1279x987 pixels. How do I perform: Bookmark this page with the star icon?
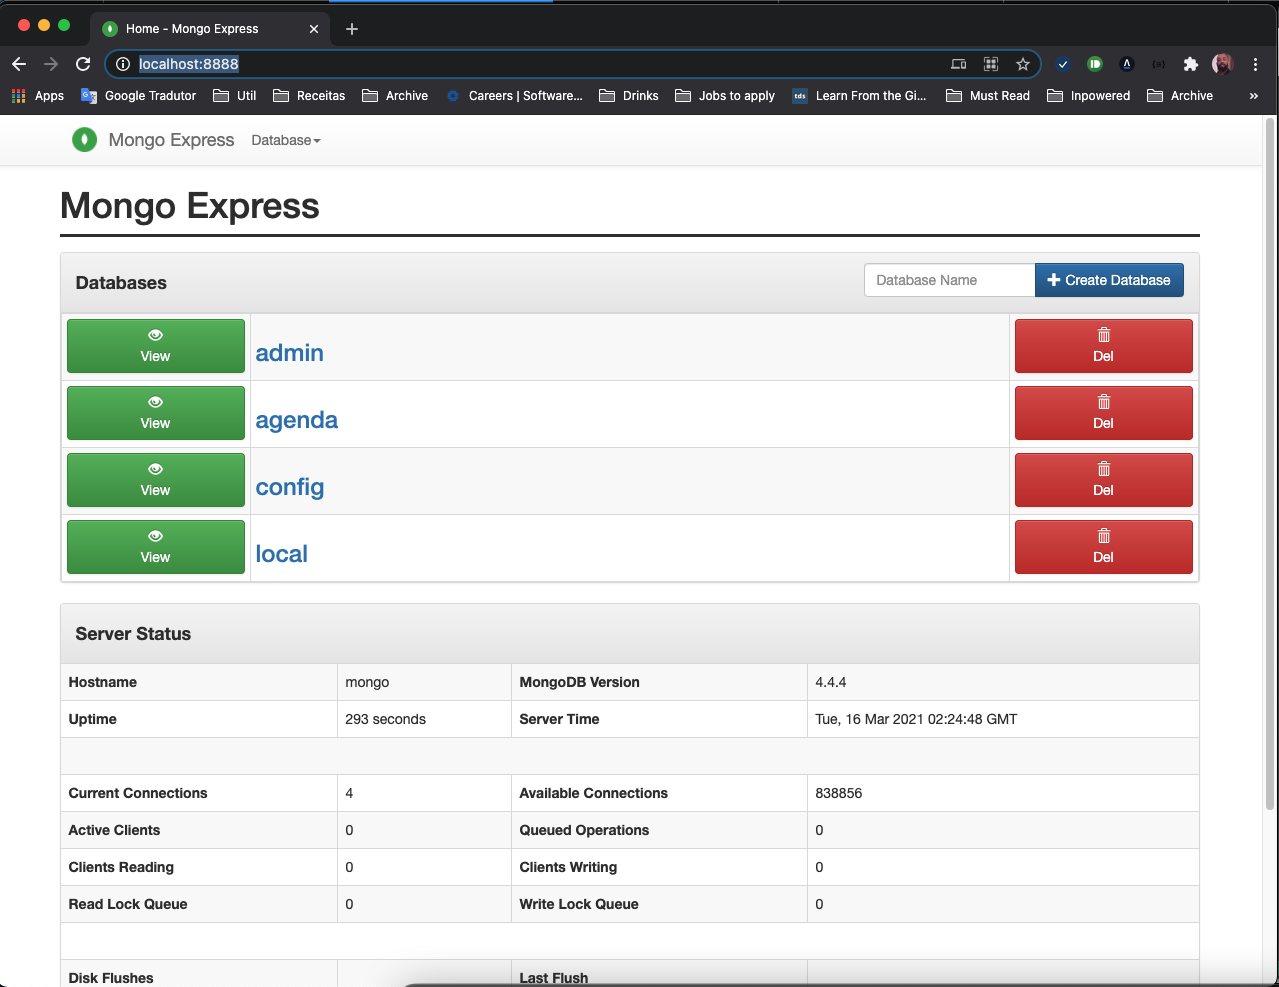pyautogui.click(x=1022, y=64)
